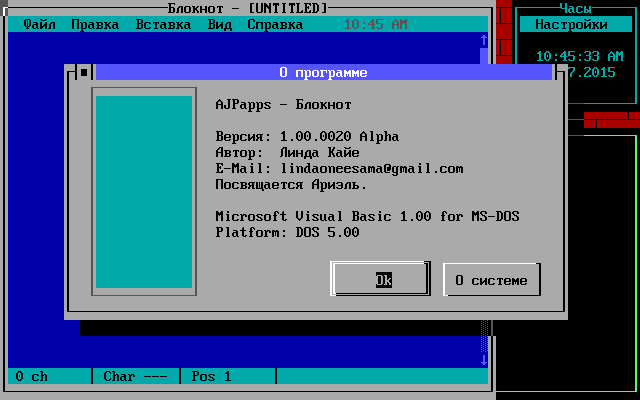This screenshot has height=400, width=640.
Task: Open the Вставка menu
Action: pos(163,24)
